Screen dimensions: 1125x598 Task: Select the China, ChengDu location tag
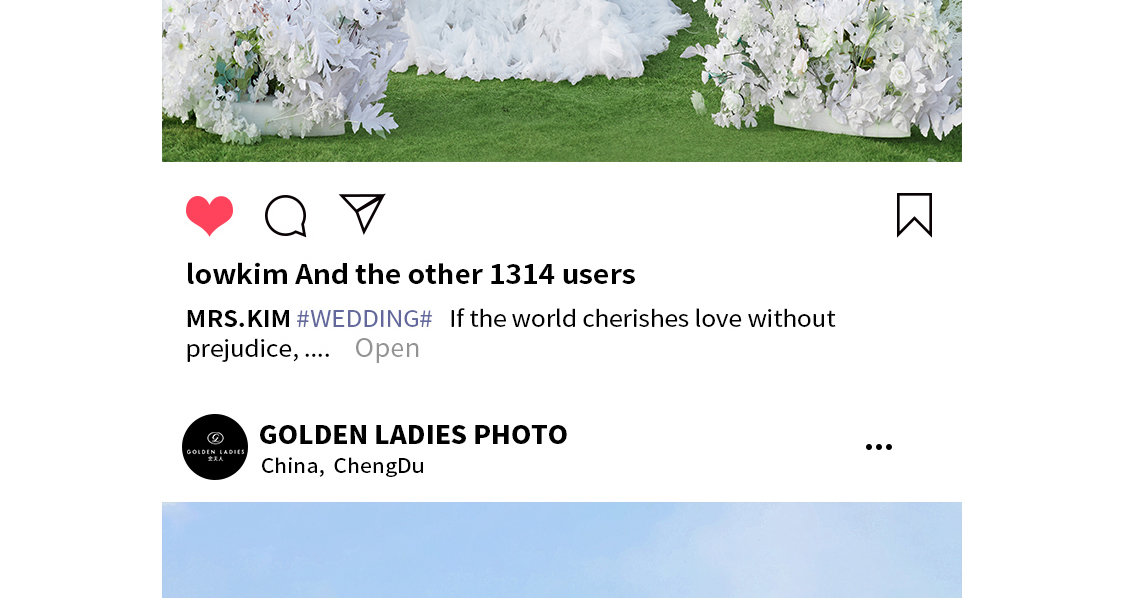(x=342, y=466)
